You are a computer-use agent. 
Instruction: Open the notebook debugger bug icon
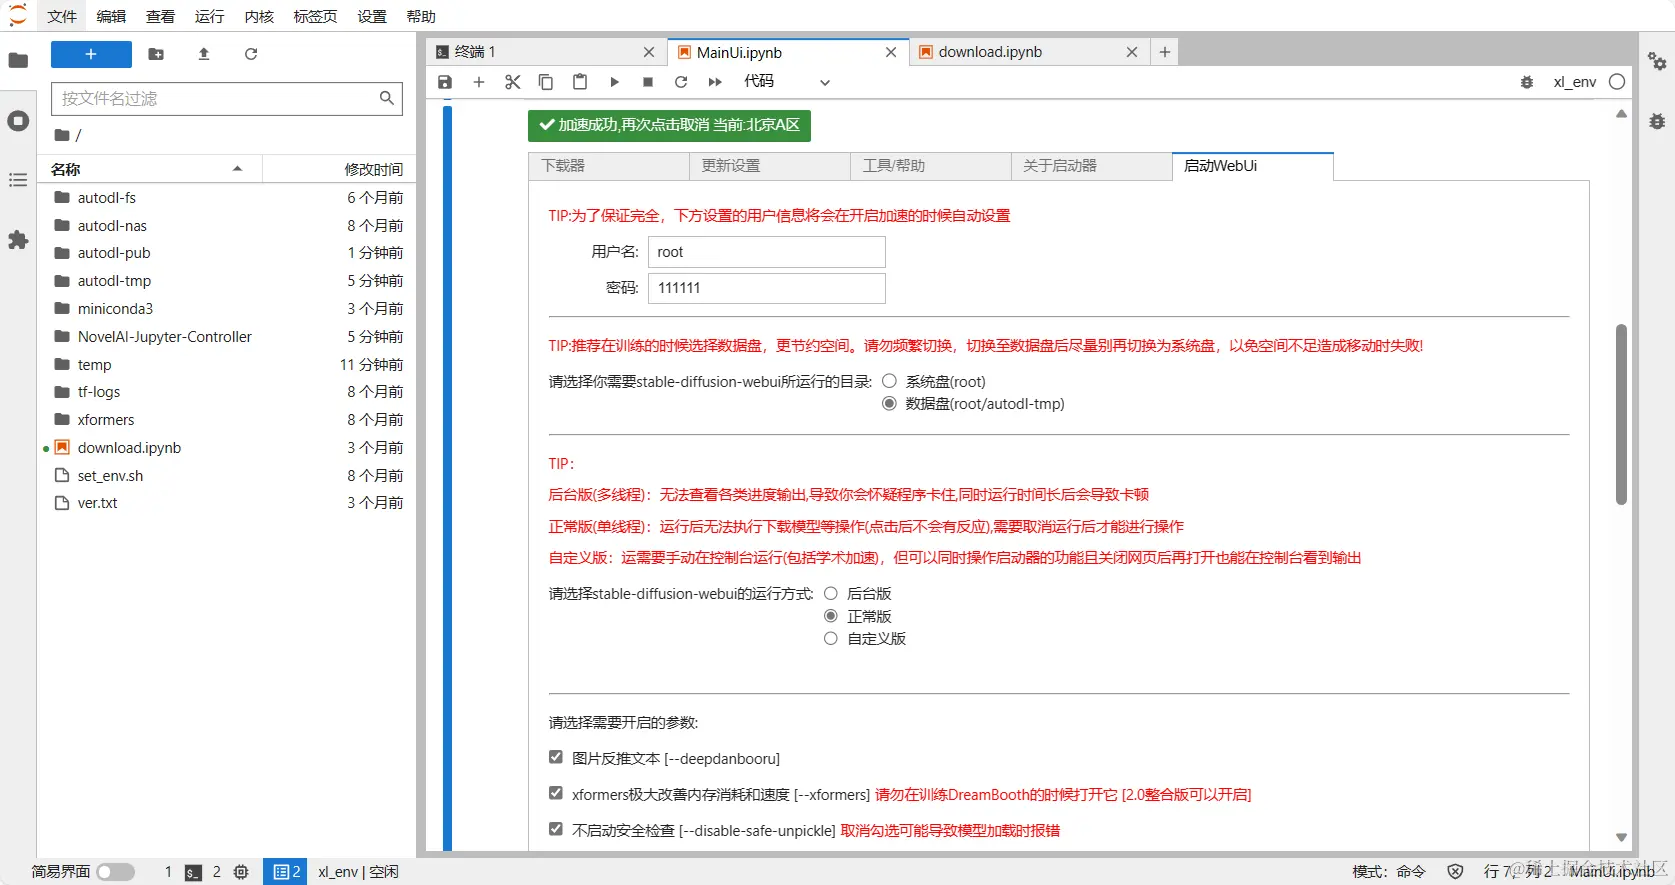click(1527, 82)
